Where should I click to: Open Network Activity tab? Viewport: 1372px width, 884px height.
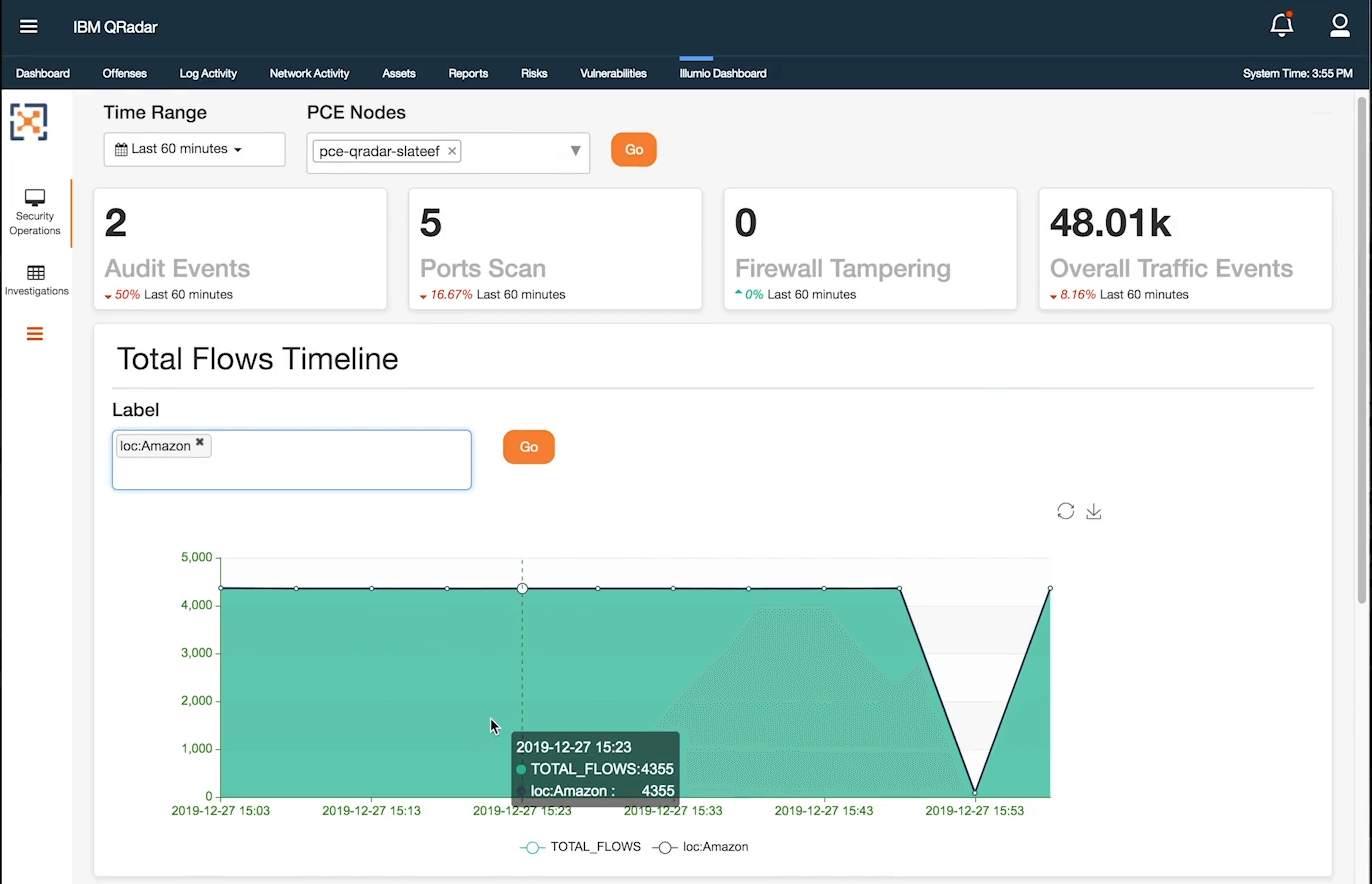pos(309,73)
